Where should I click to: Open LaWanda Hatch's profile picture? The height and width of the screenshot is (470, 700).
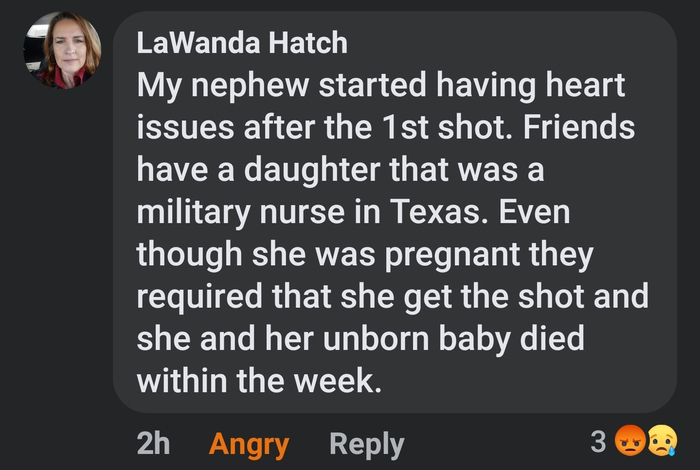click(x=62, y=51)
